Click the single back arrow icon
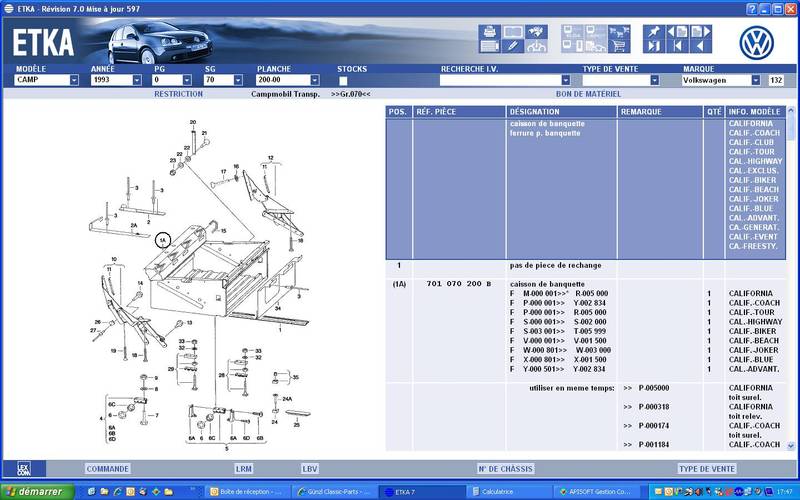Image resolution: width=800 pixels, height=500 pixels. click(701, 46)
